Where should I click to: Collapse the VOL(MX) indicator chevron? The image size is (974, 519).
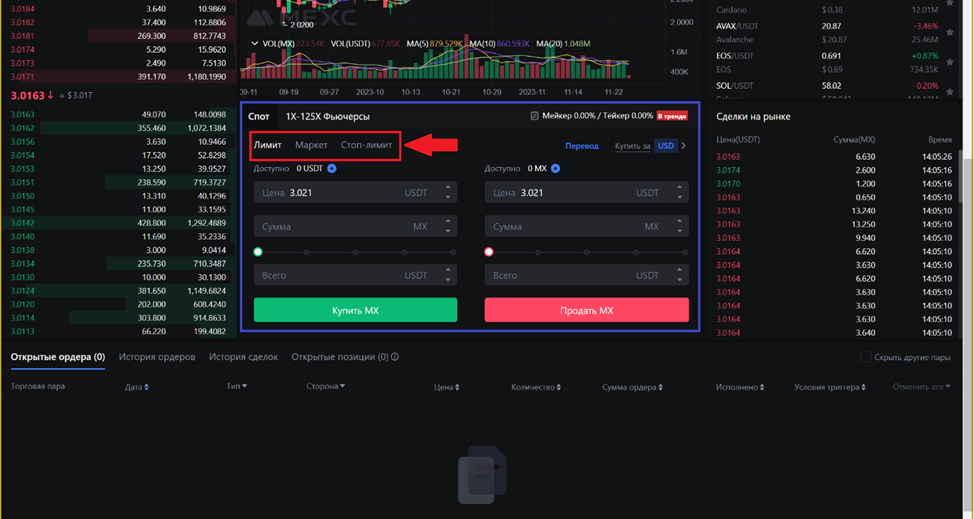(254, 44)
